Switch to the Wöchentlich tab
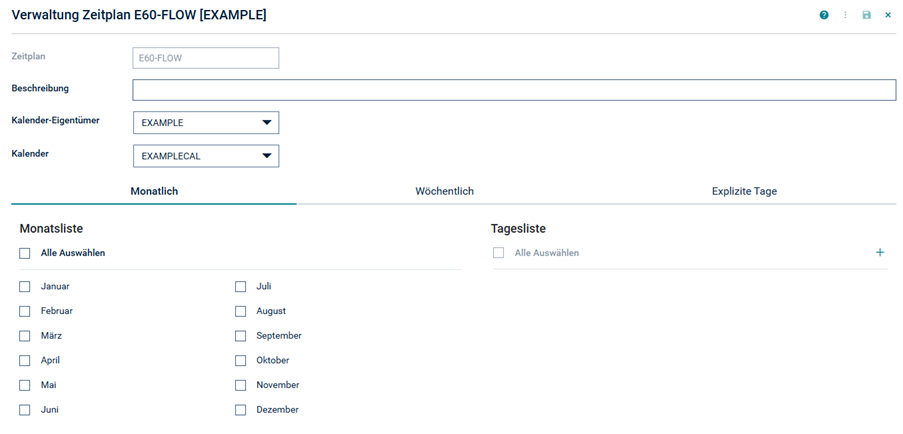 tap(445, 191)
